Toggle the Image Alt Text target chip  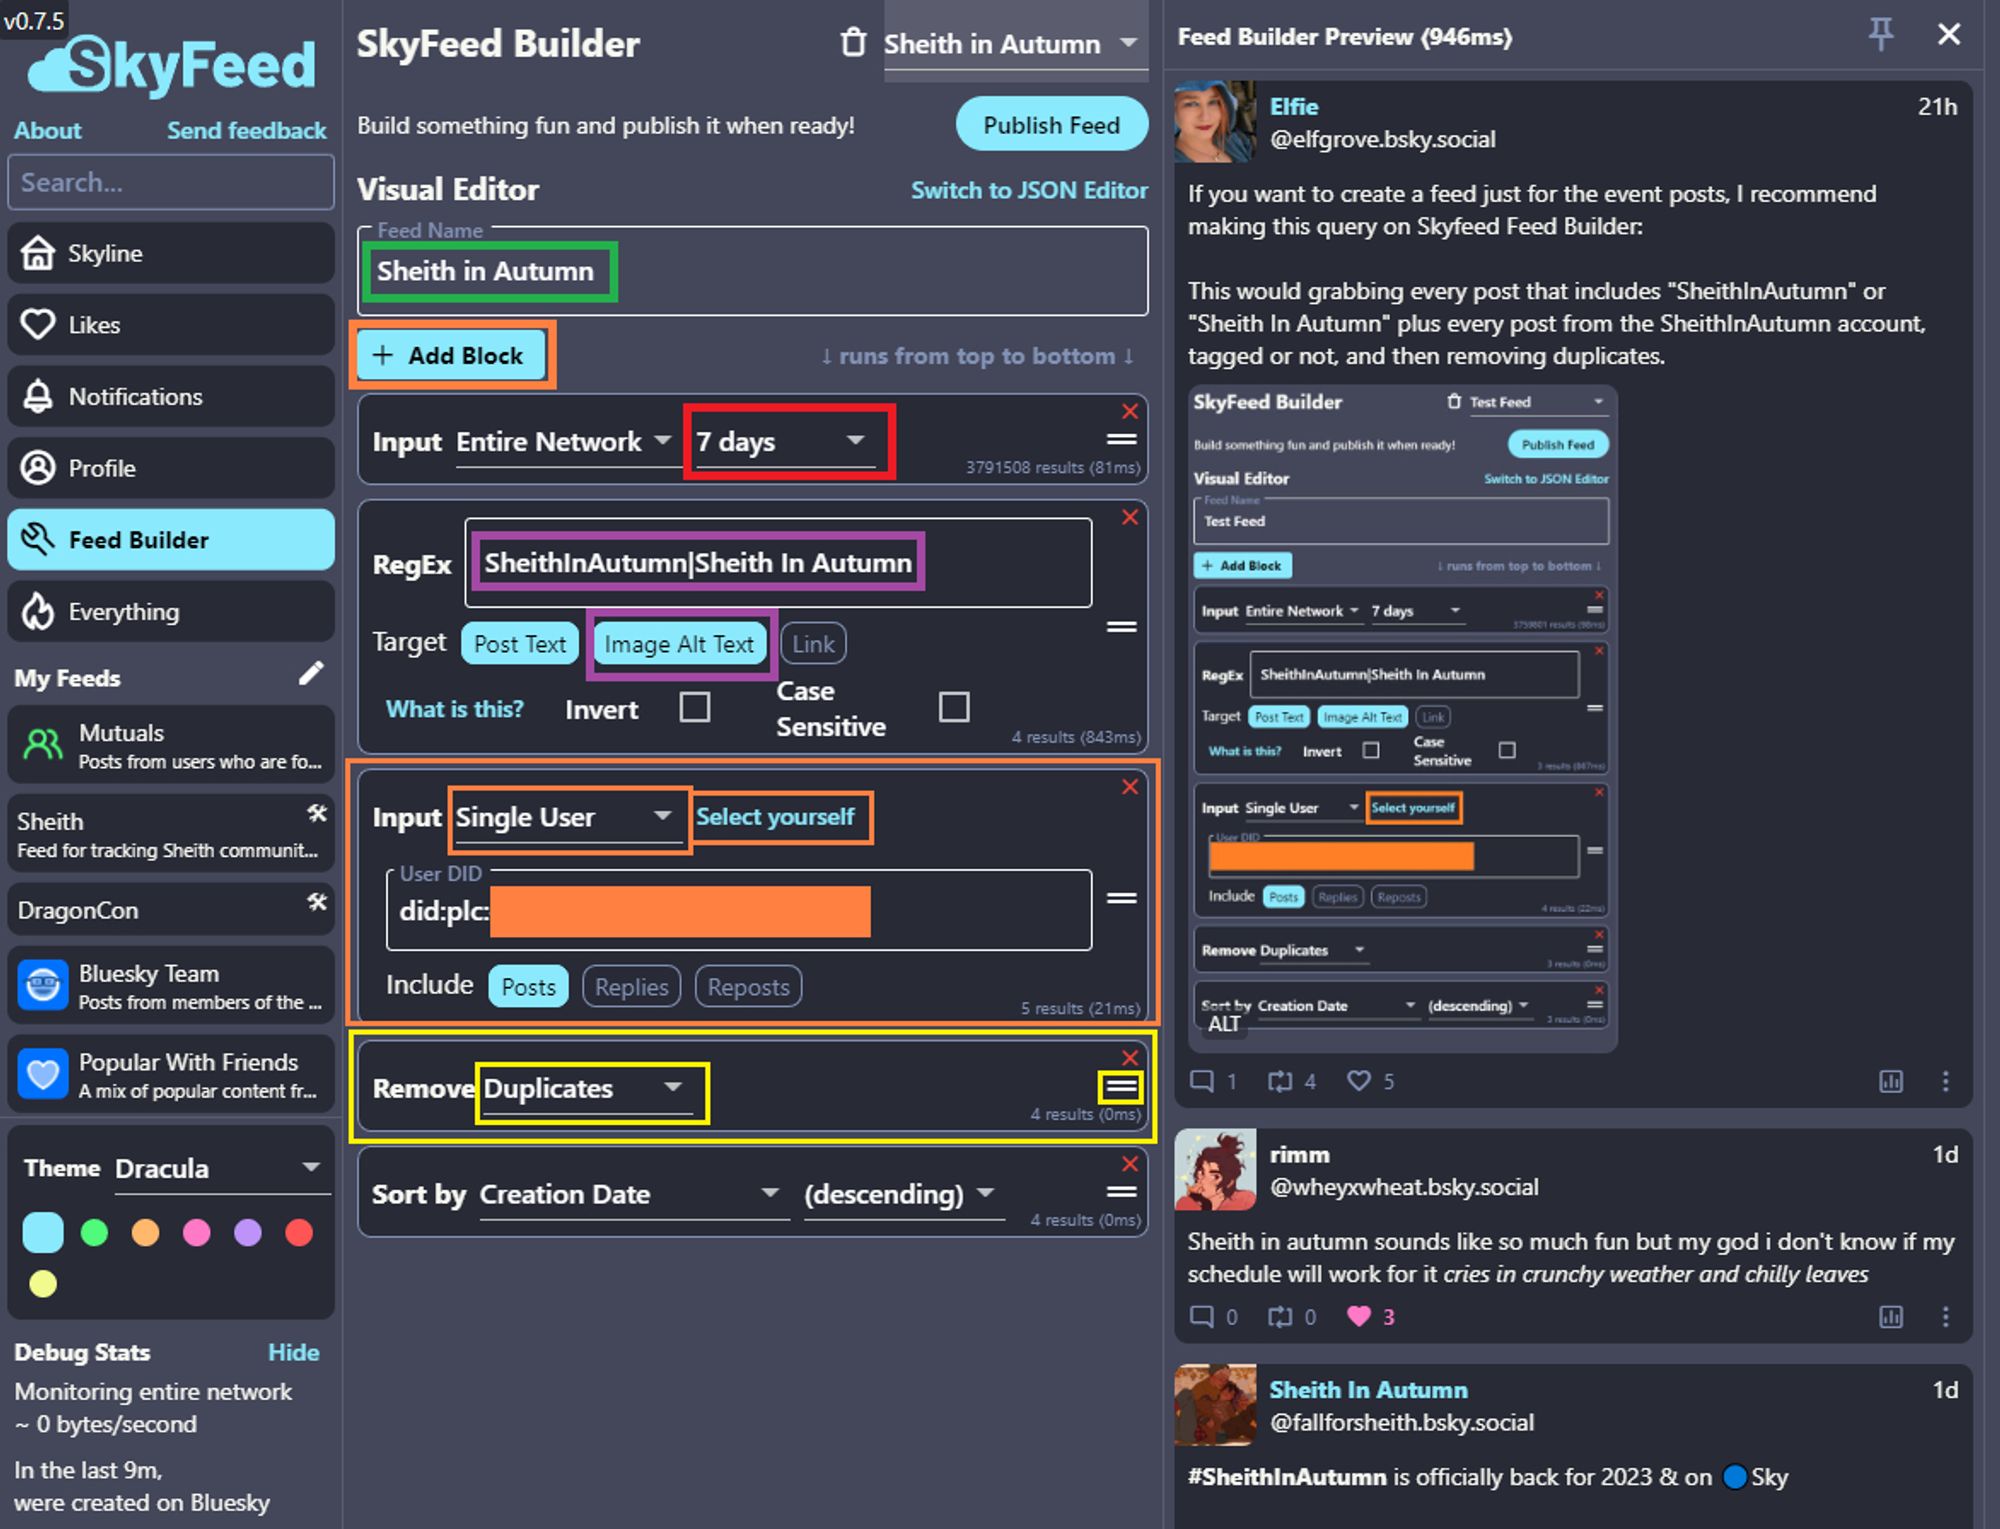[679, 644]
